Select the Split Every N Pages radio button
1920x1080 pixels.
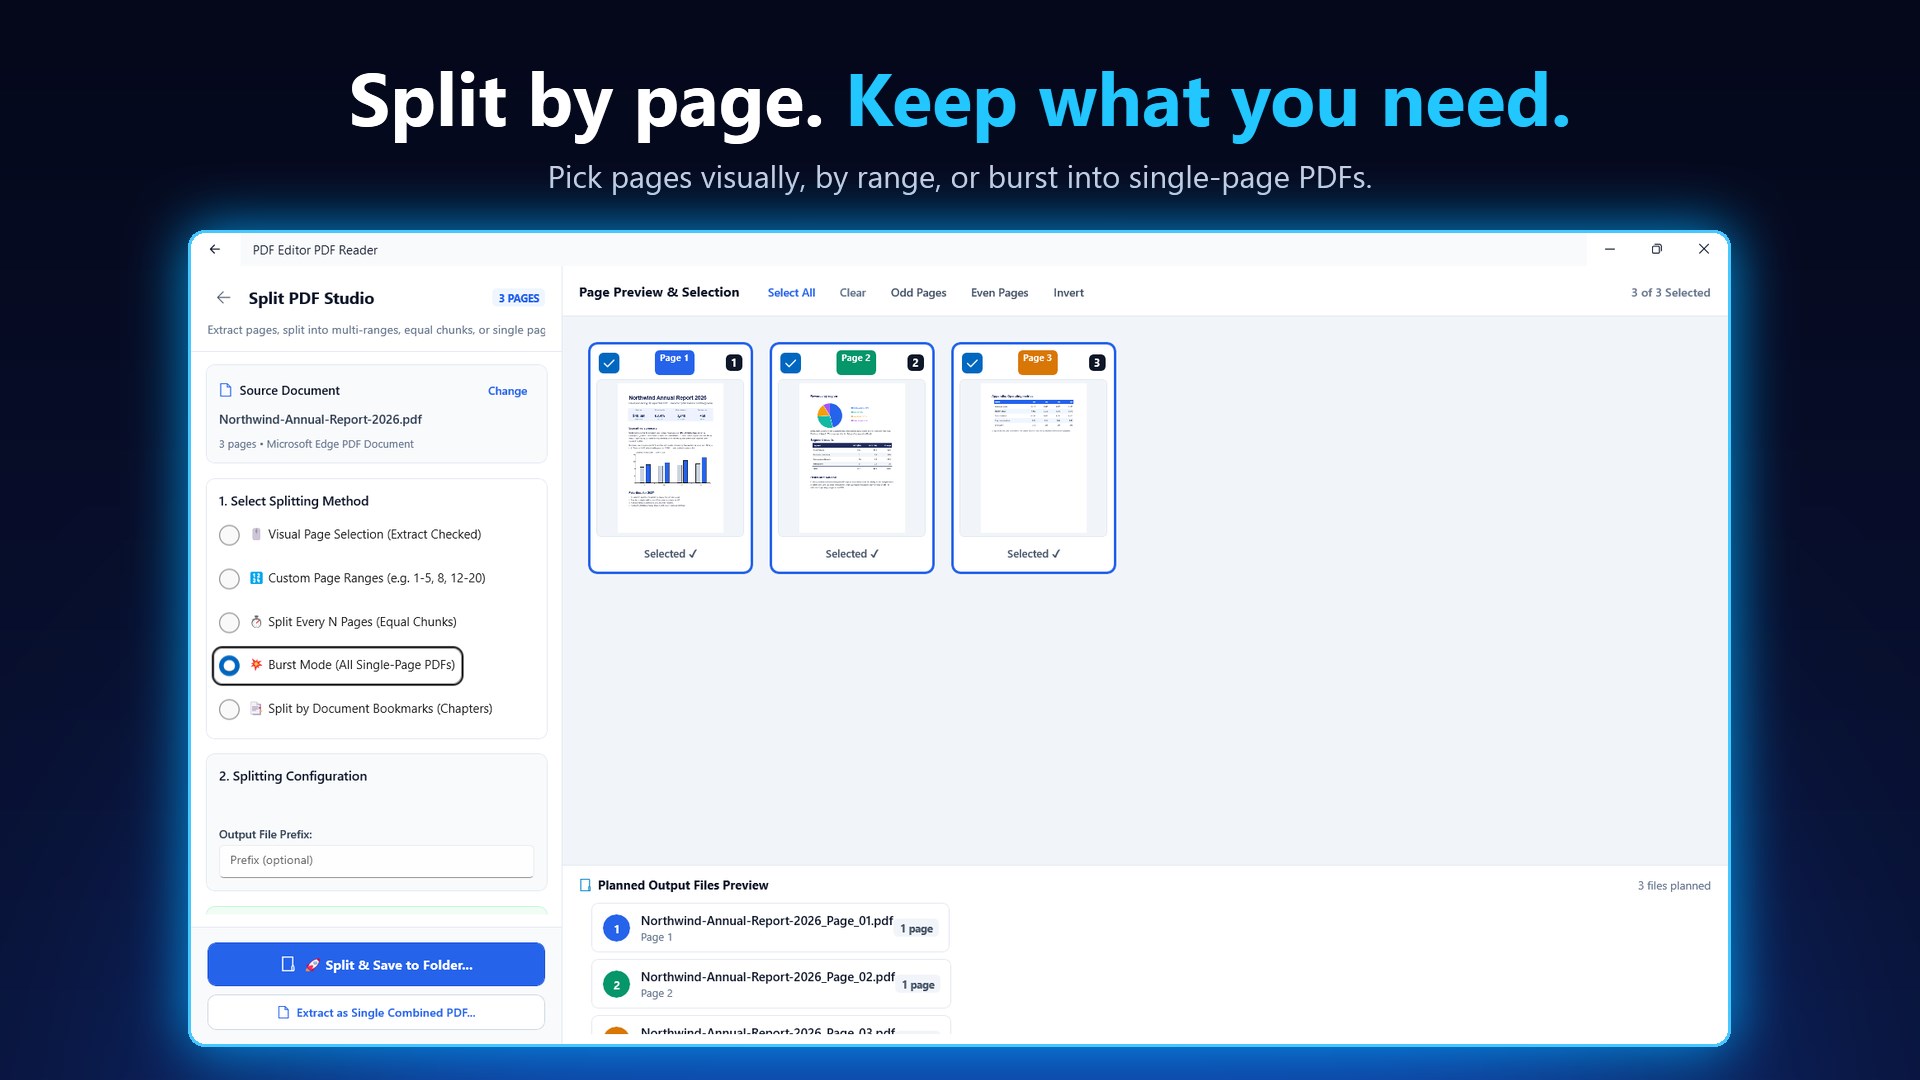pos(229,623)
